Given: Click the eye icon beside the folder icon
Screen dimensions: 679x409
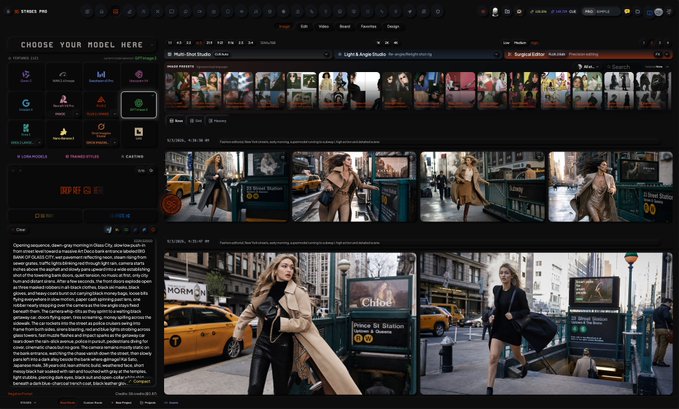Looking at the screenshot, I should [x=519, y=12].
